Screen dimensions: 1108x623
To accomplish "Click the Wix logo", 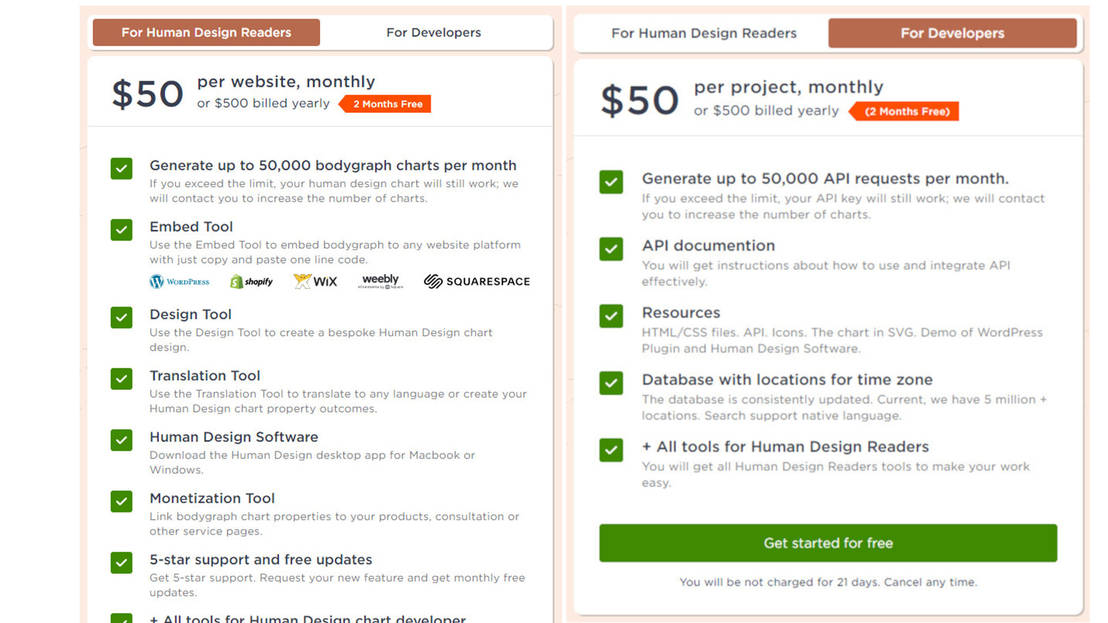I will pos(315,281).
